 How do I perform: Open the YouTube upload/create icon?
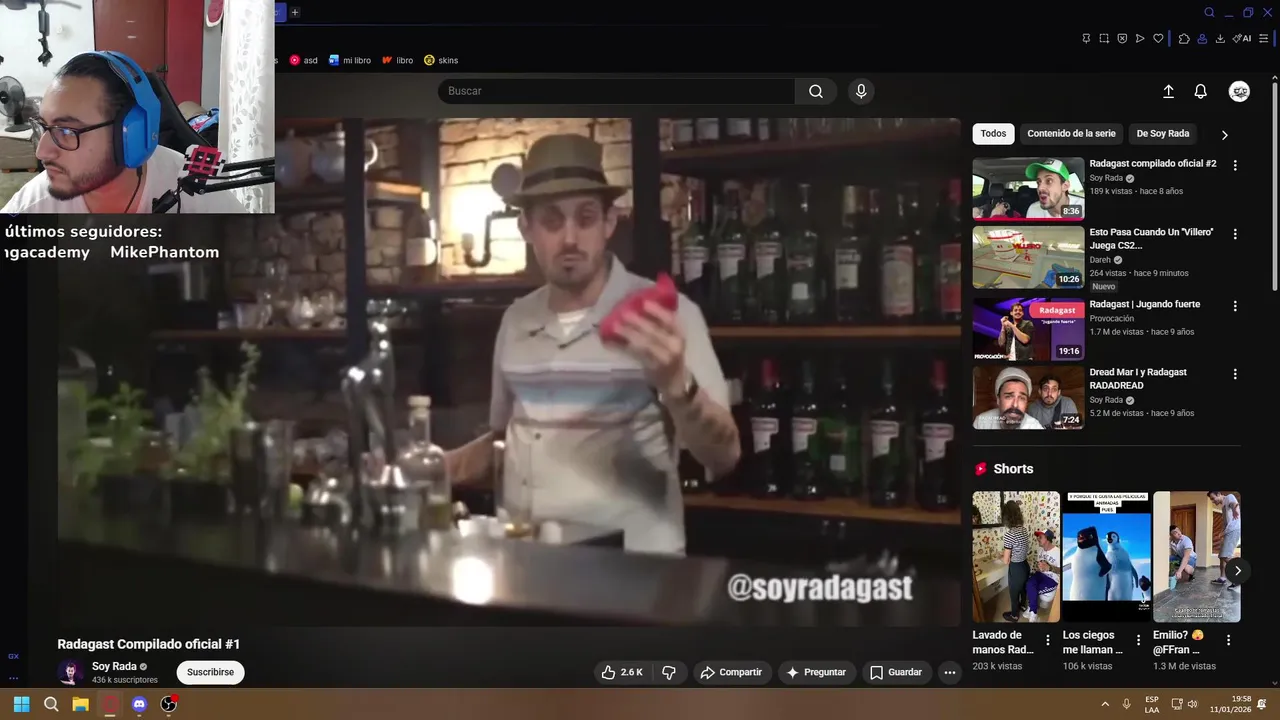pos(1168,91)
